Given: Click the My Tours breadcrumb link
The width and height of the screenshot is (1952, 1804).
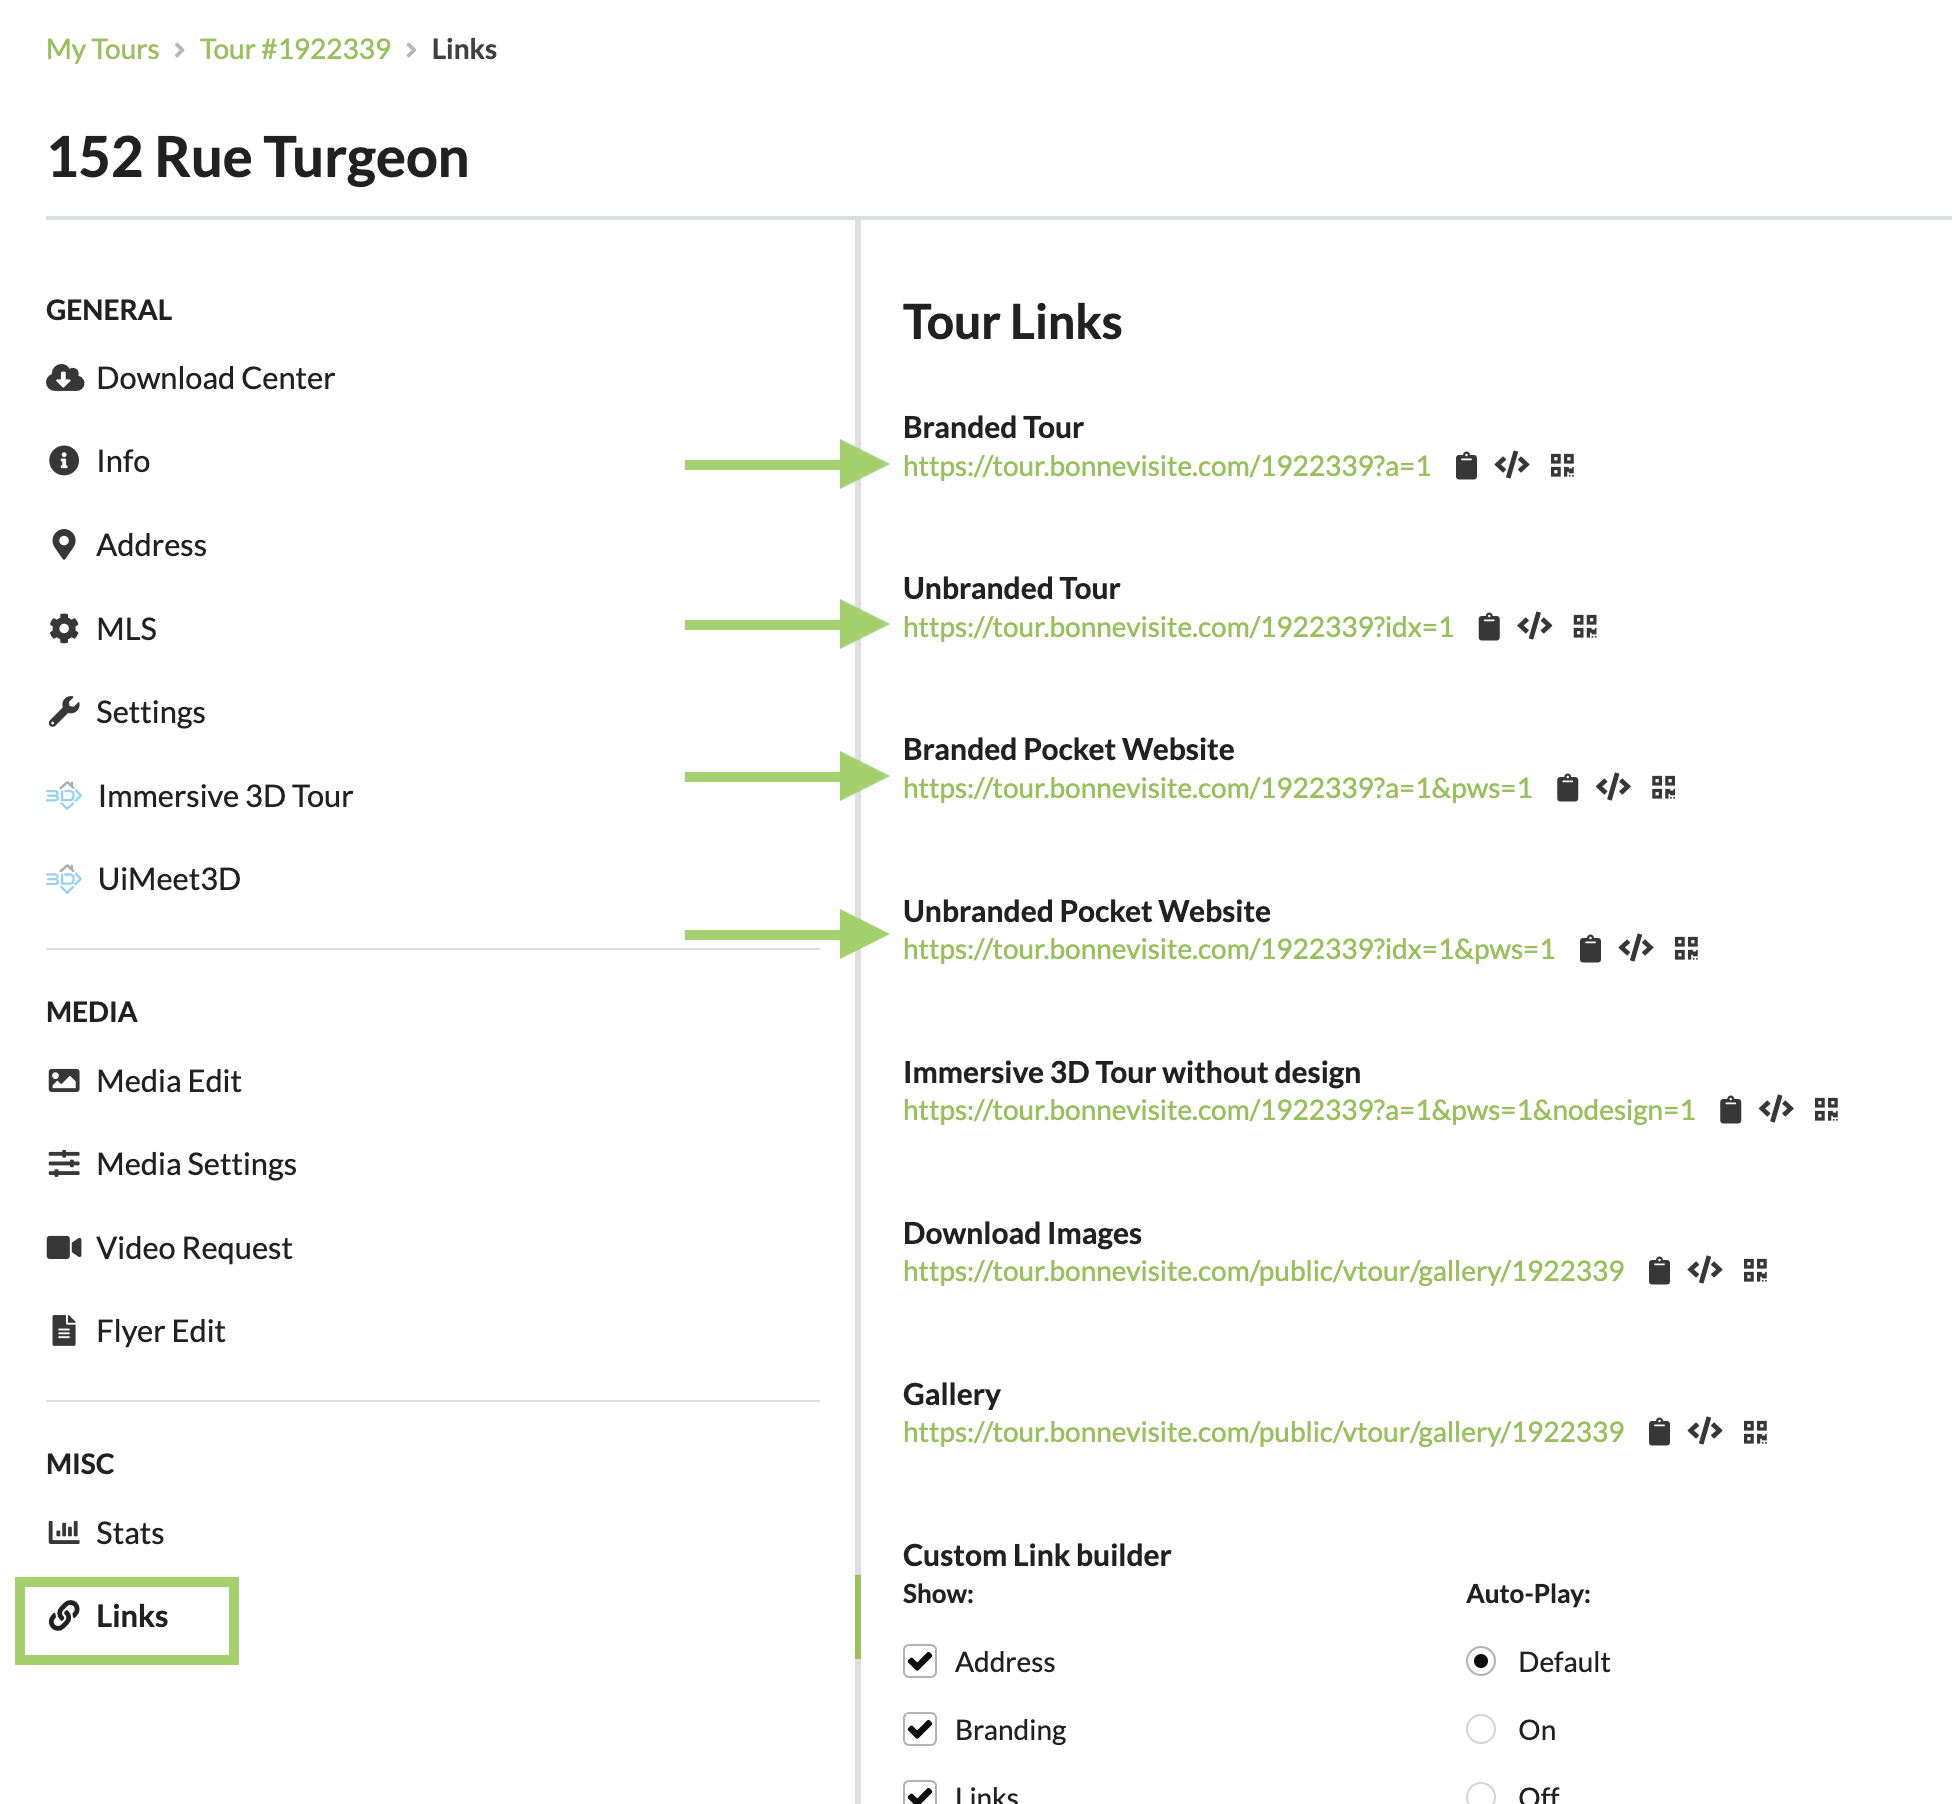Looking at the screenshot, I should pos(102,49).
